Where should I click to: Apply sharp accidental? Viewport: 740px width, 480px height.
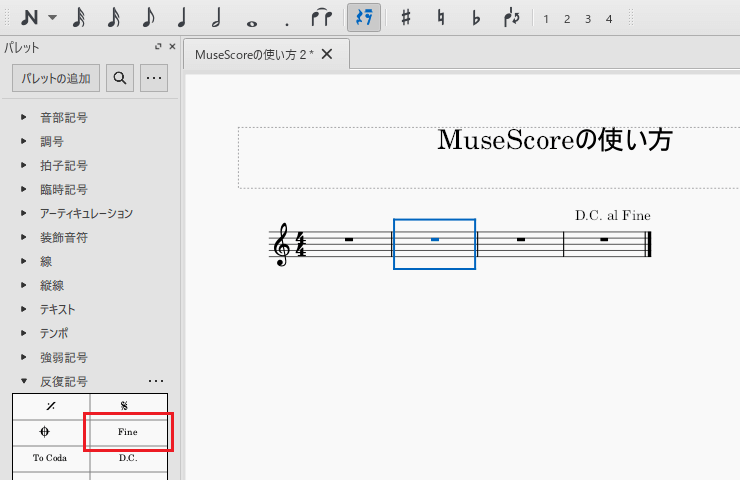point(405,18)
